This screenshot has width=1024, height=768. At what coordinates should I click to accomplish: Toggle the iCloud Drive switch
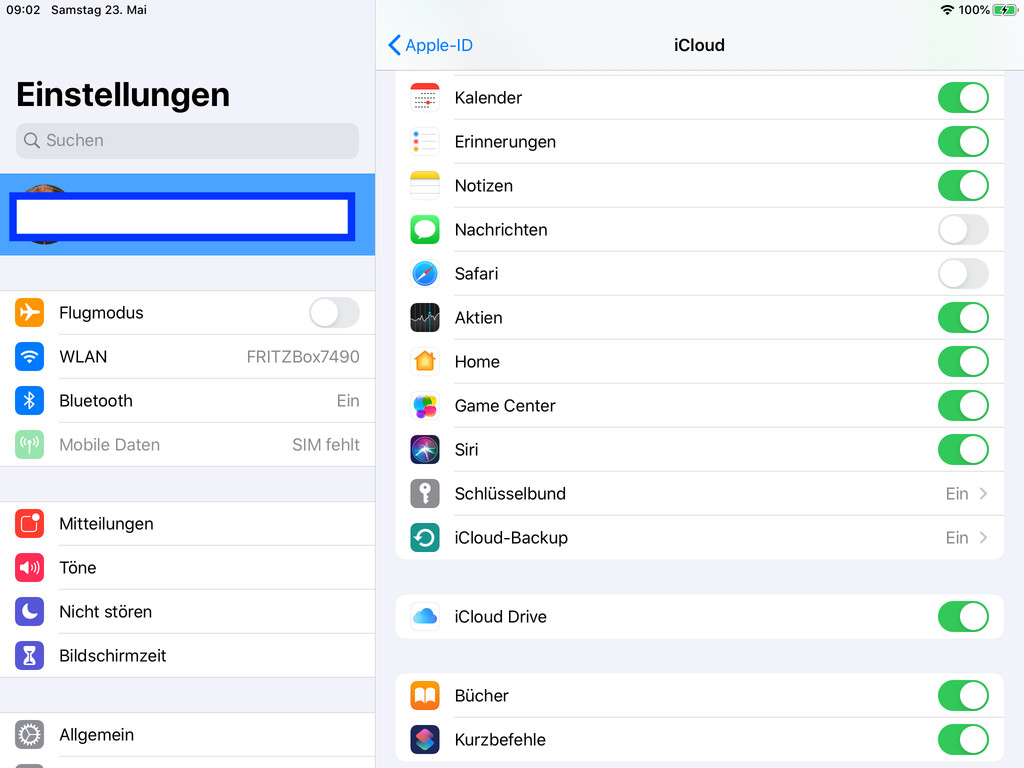(963, 616)
